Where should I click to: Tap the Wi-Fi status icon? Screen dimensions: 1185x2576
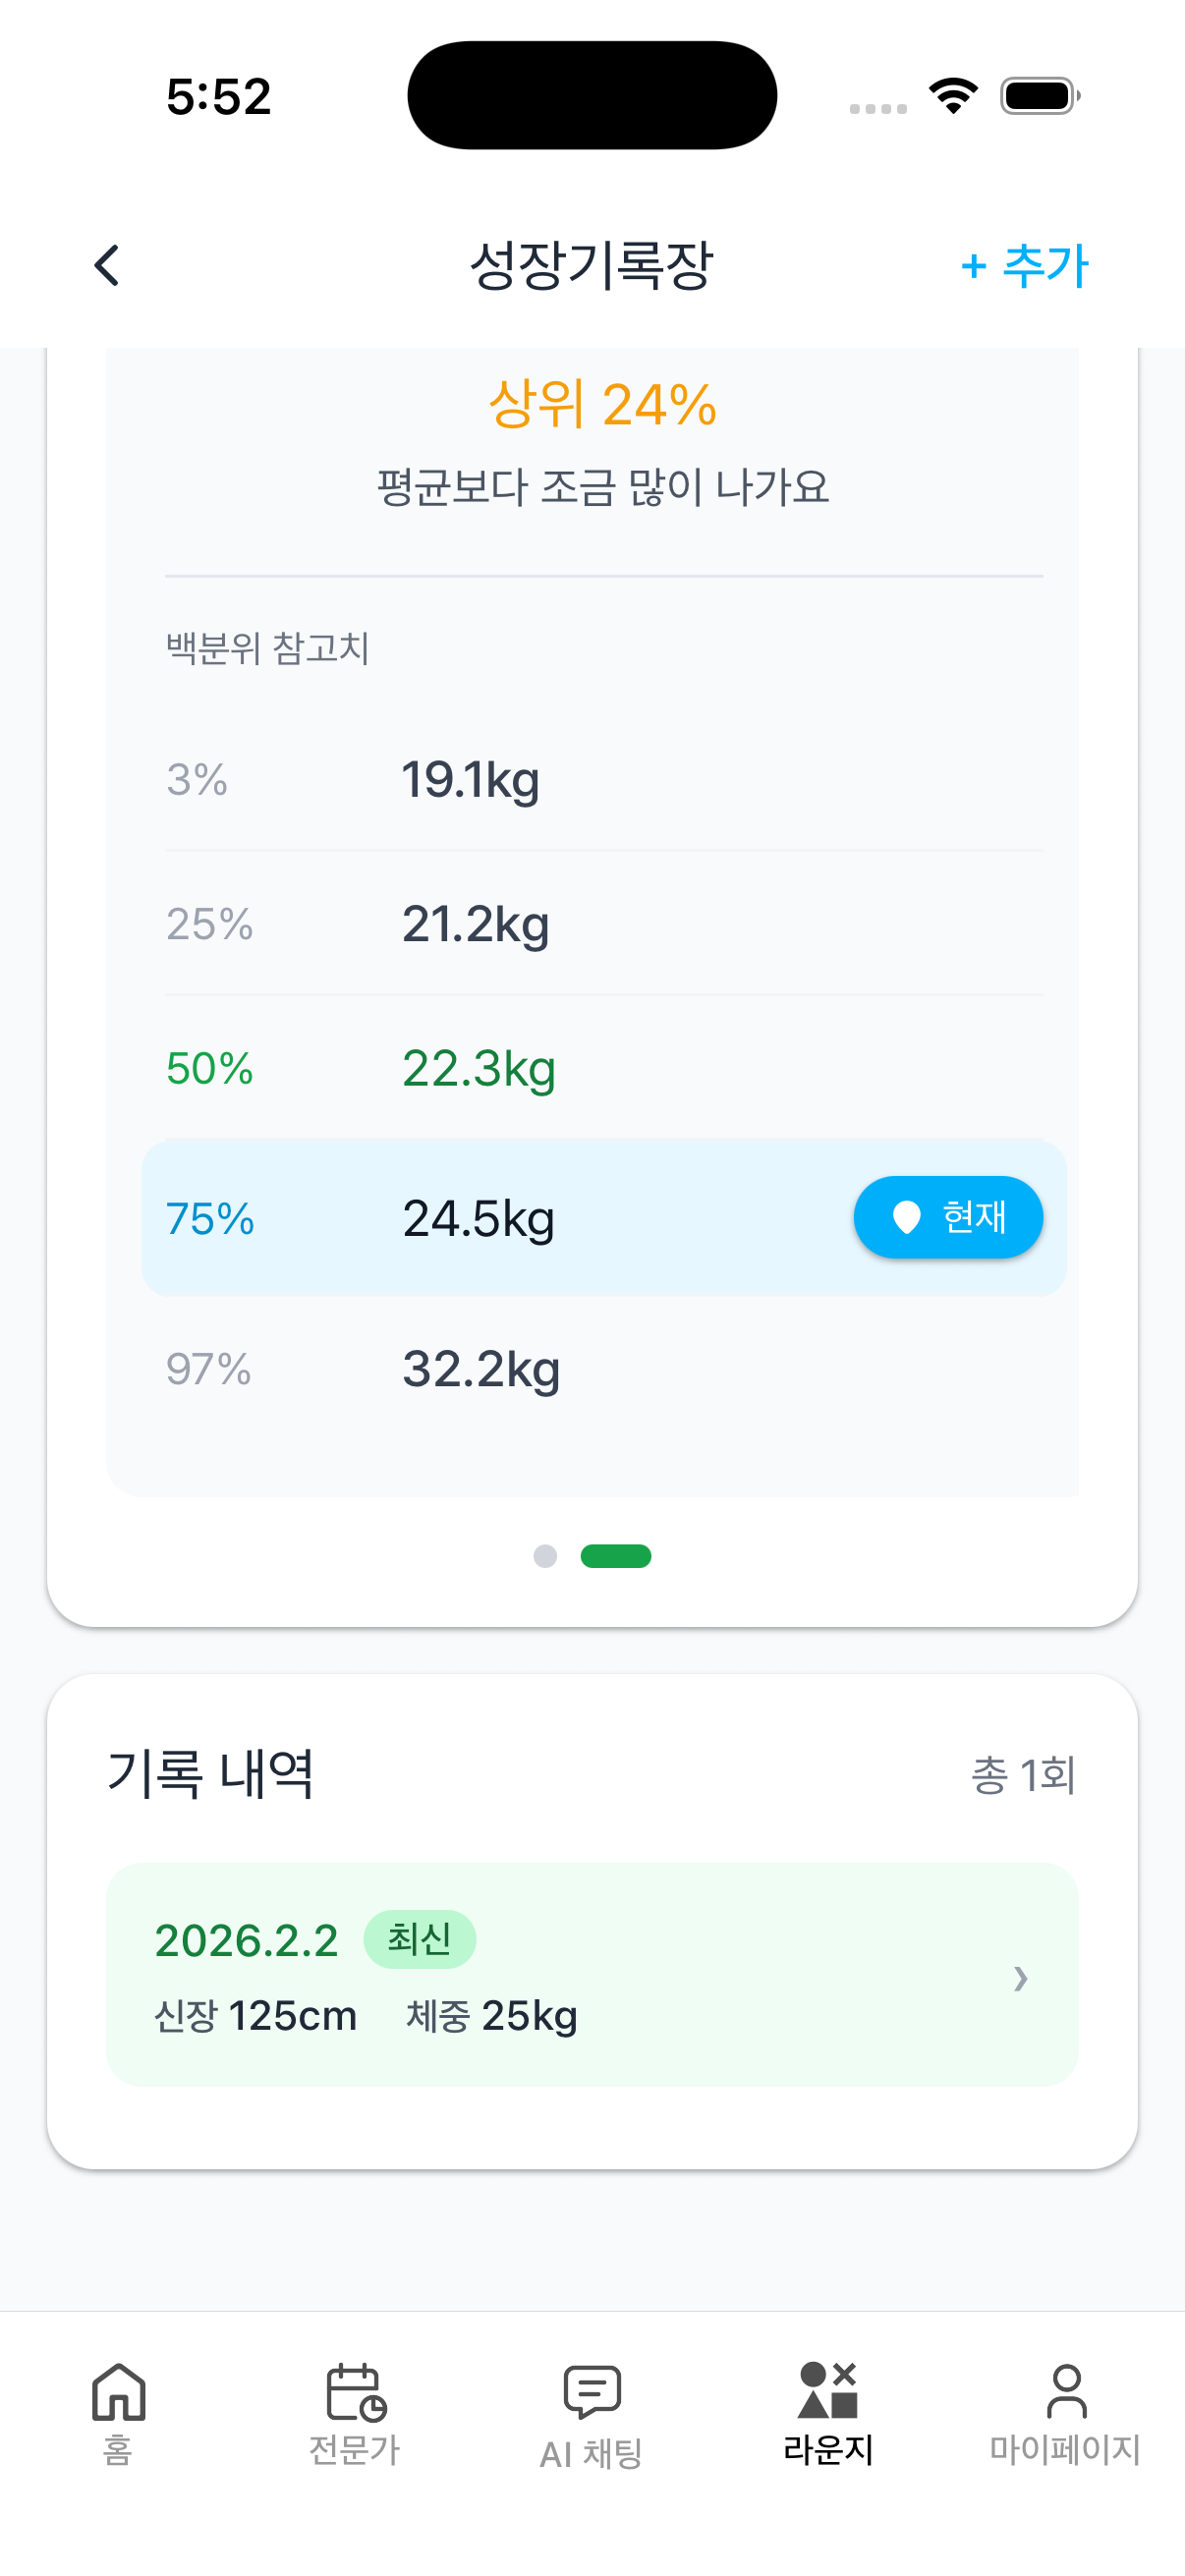tap(953, 96)
